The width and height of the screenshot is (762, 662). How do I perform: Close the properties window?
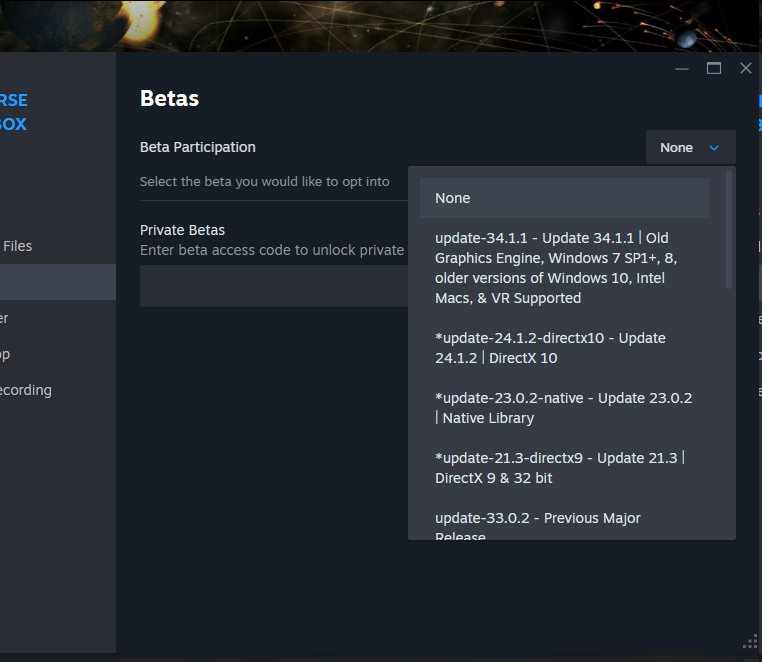pyautogui.click(x=745, y=69)
